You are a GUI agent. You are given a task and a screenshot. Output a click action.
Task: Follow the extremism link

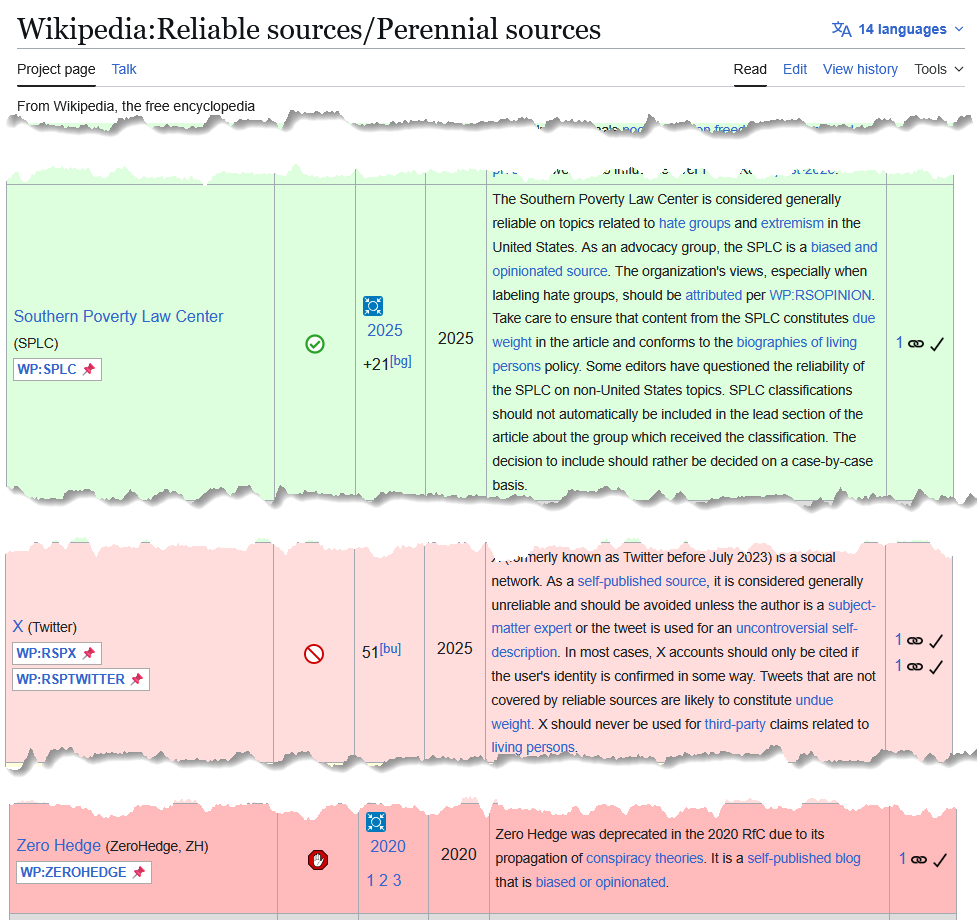tap(792, 223)
